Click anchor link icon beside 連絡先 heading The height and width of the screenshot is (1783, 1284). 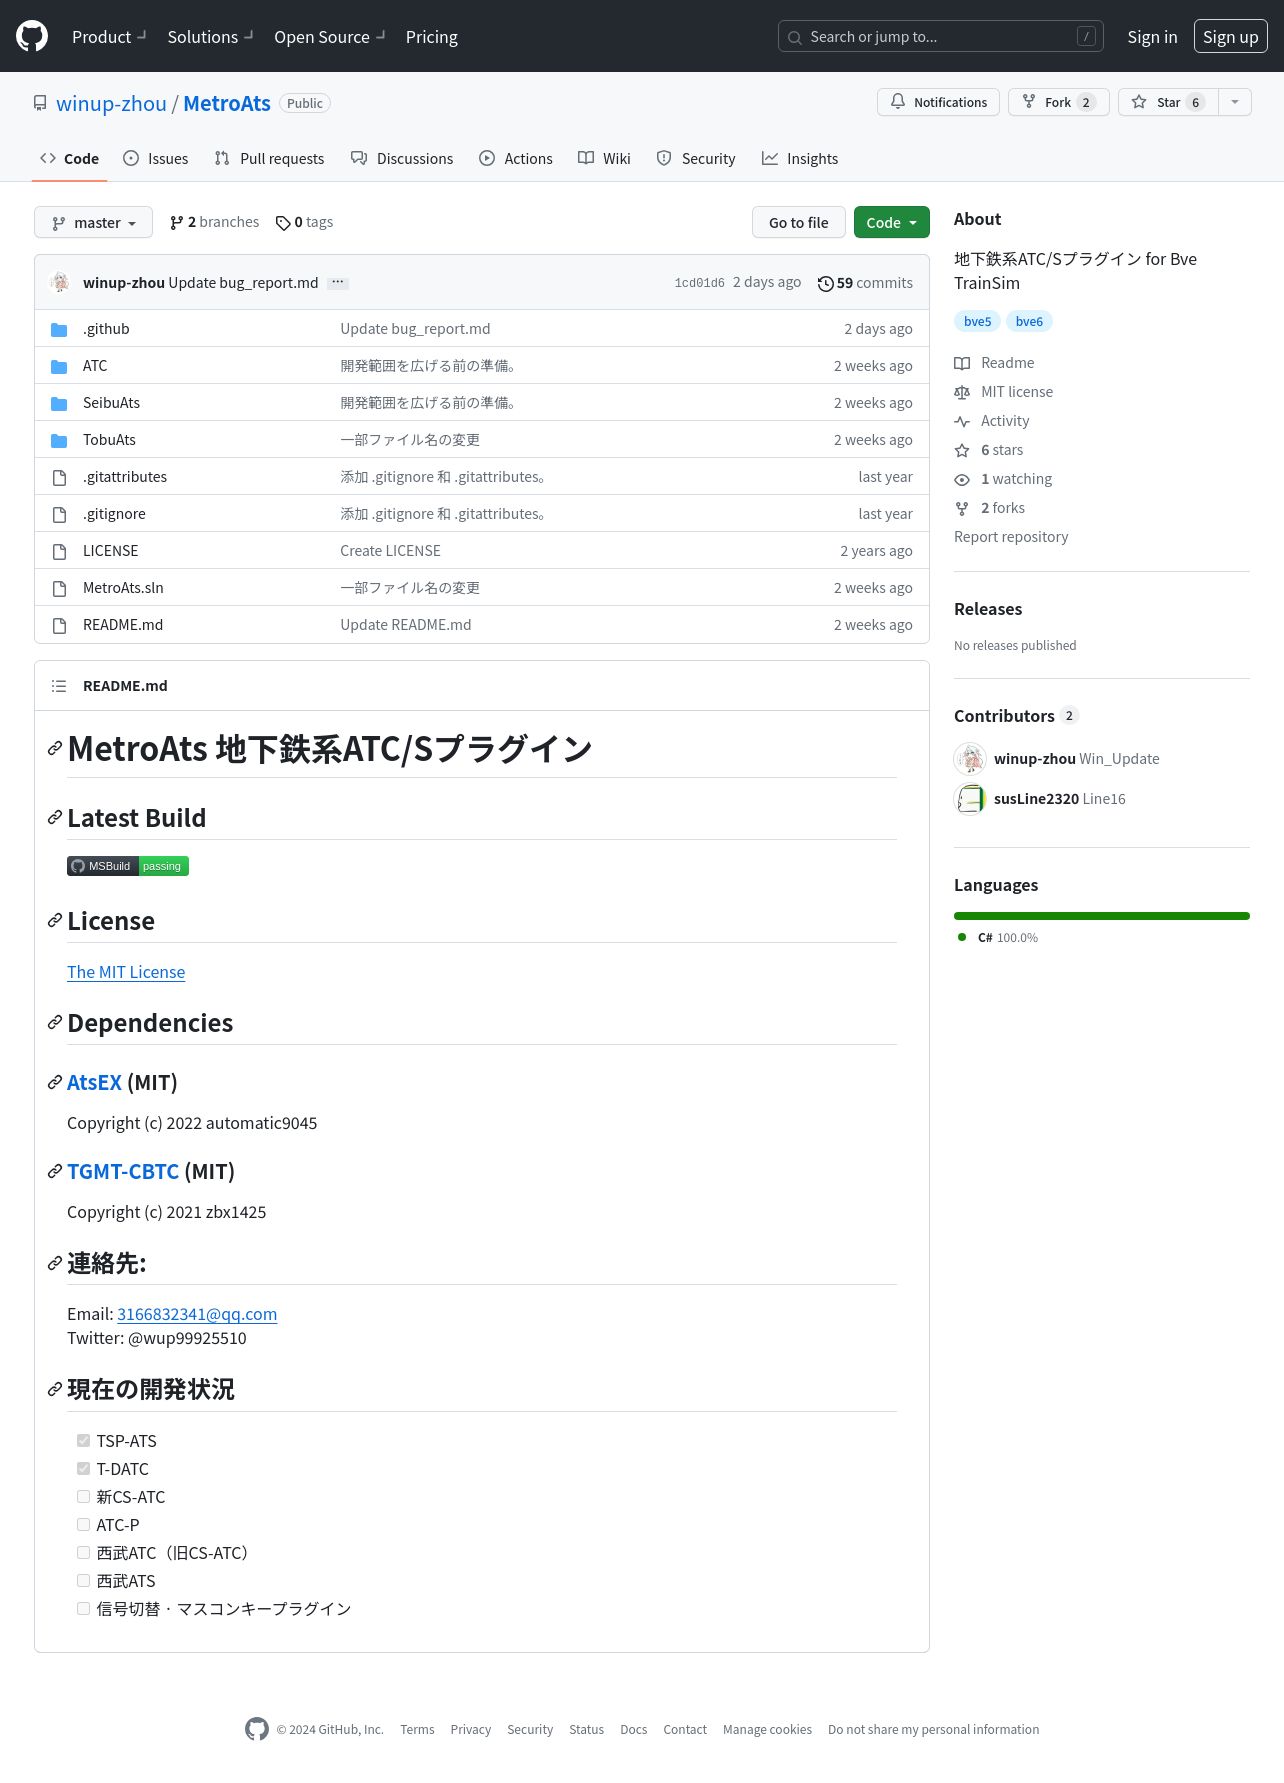(x=55, y=1264)
